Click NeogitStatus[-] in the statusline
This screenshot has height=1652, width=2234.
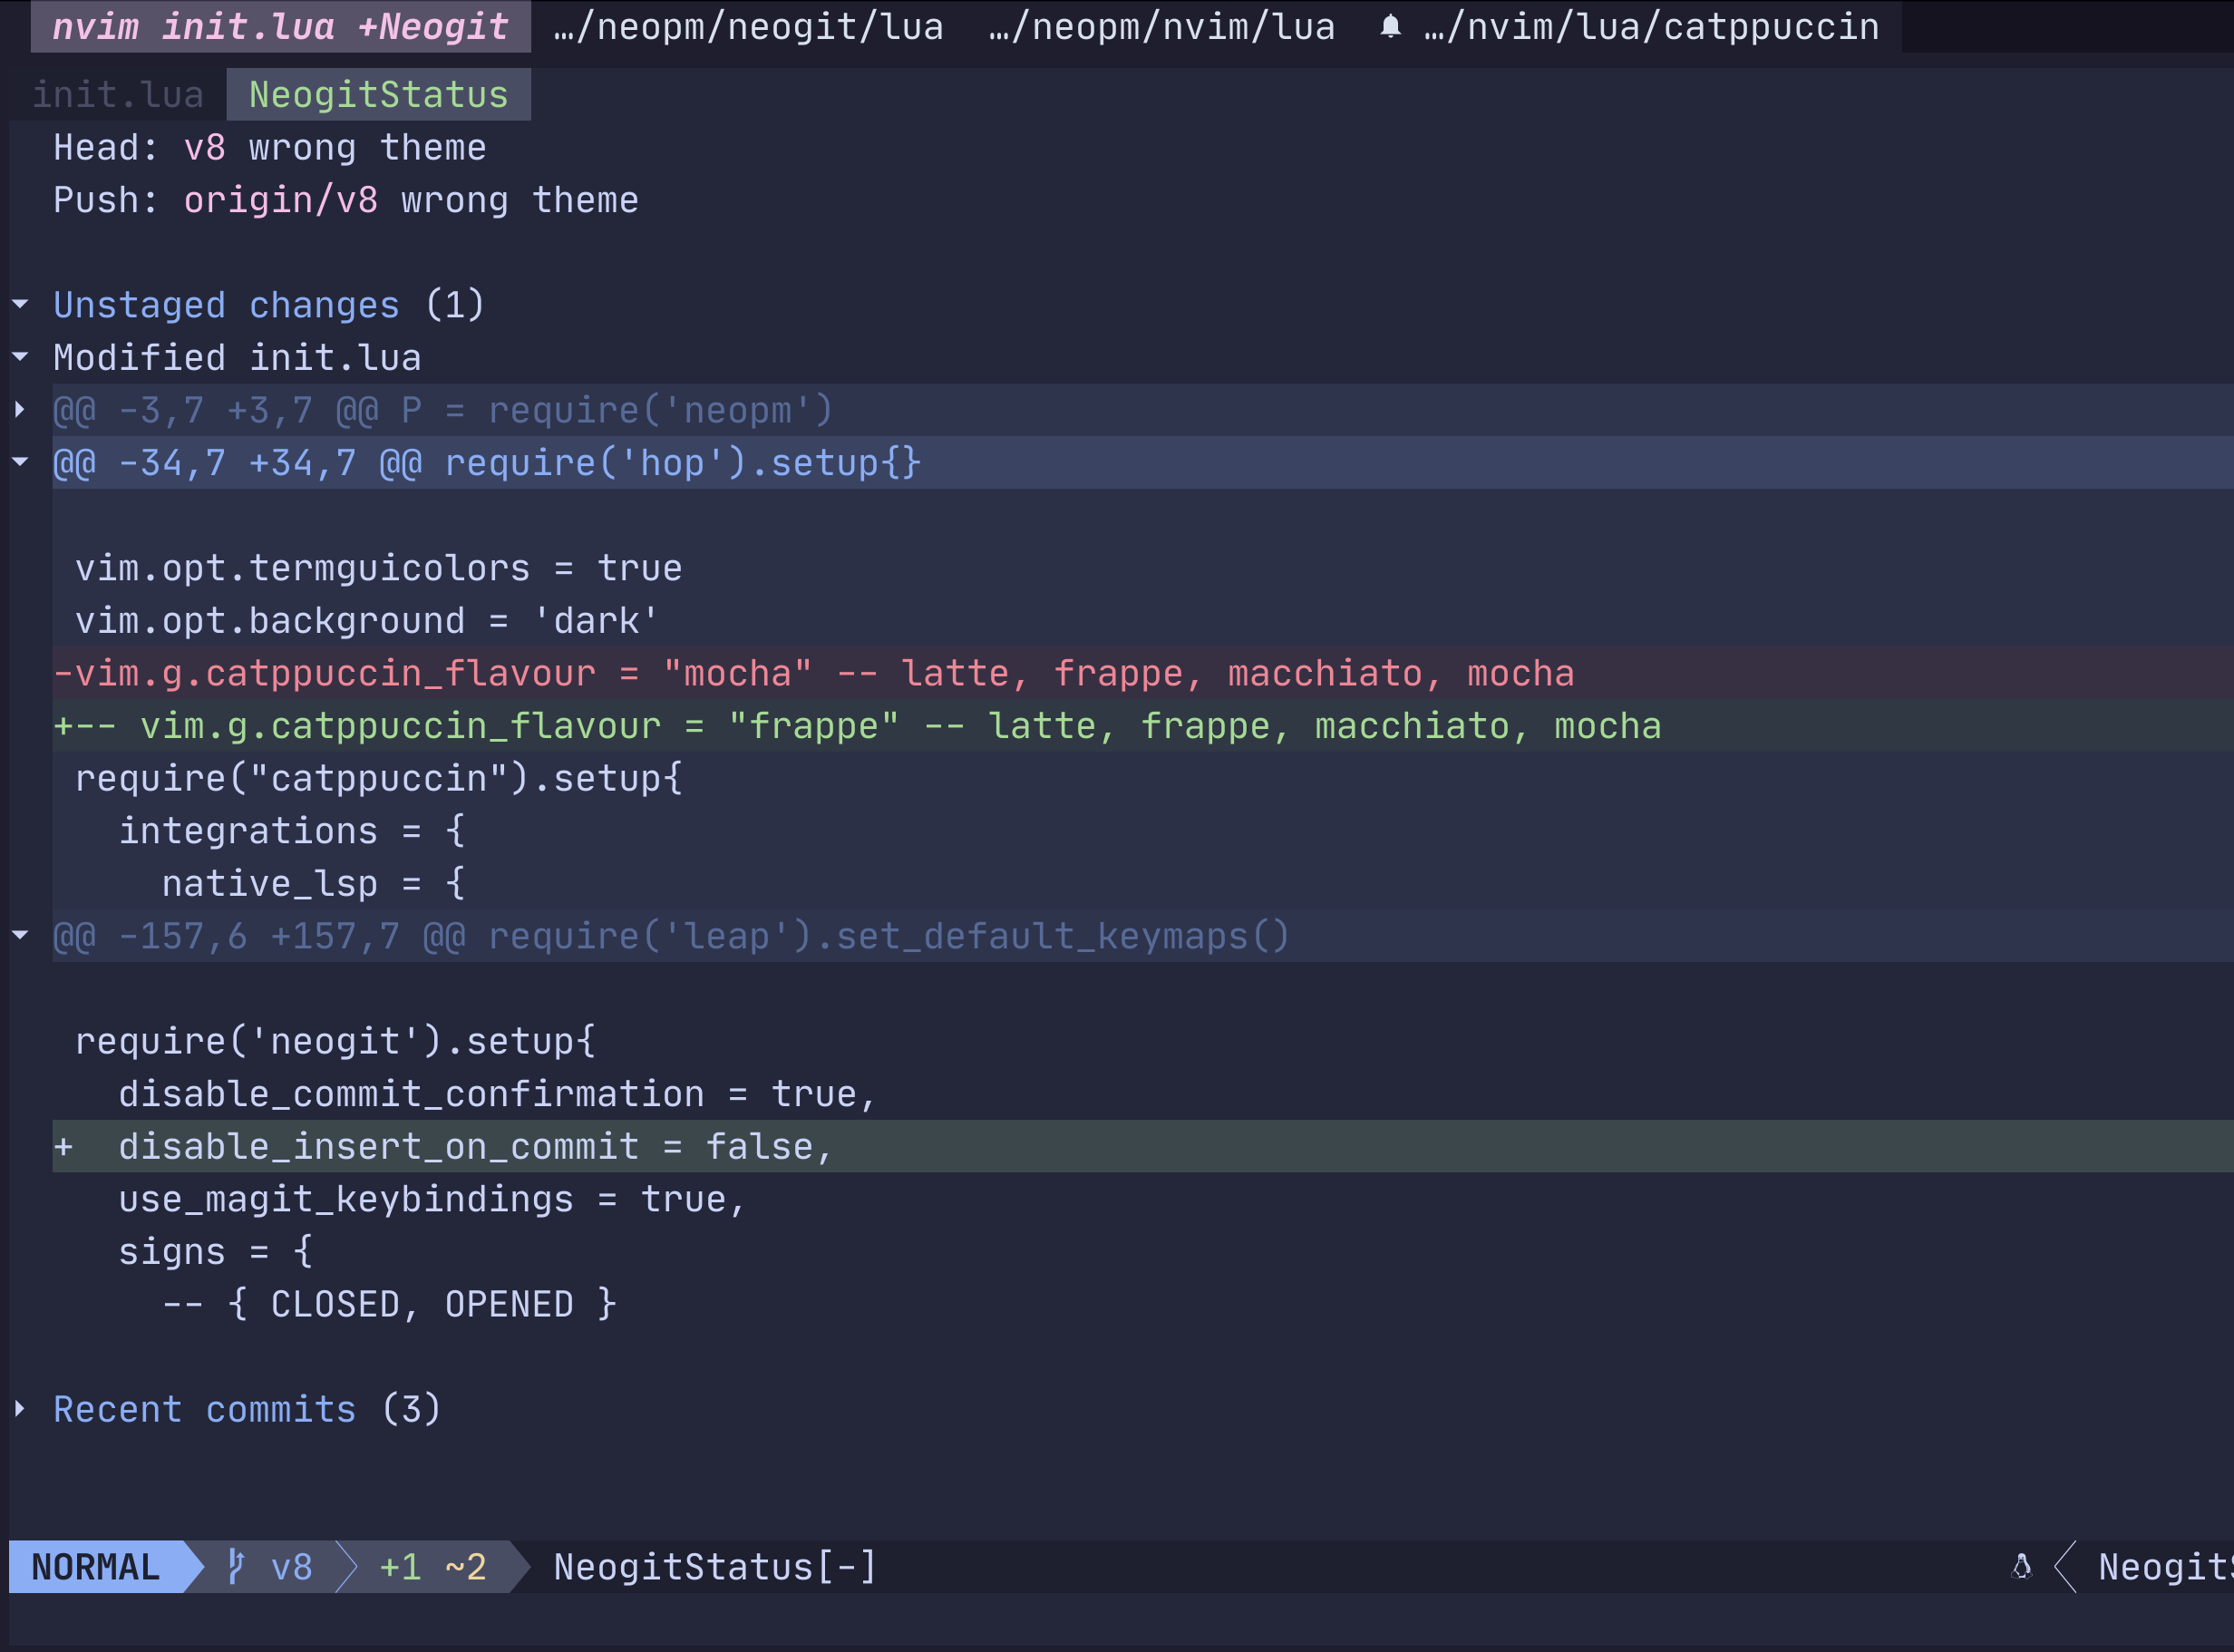716,1567
